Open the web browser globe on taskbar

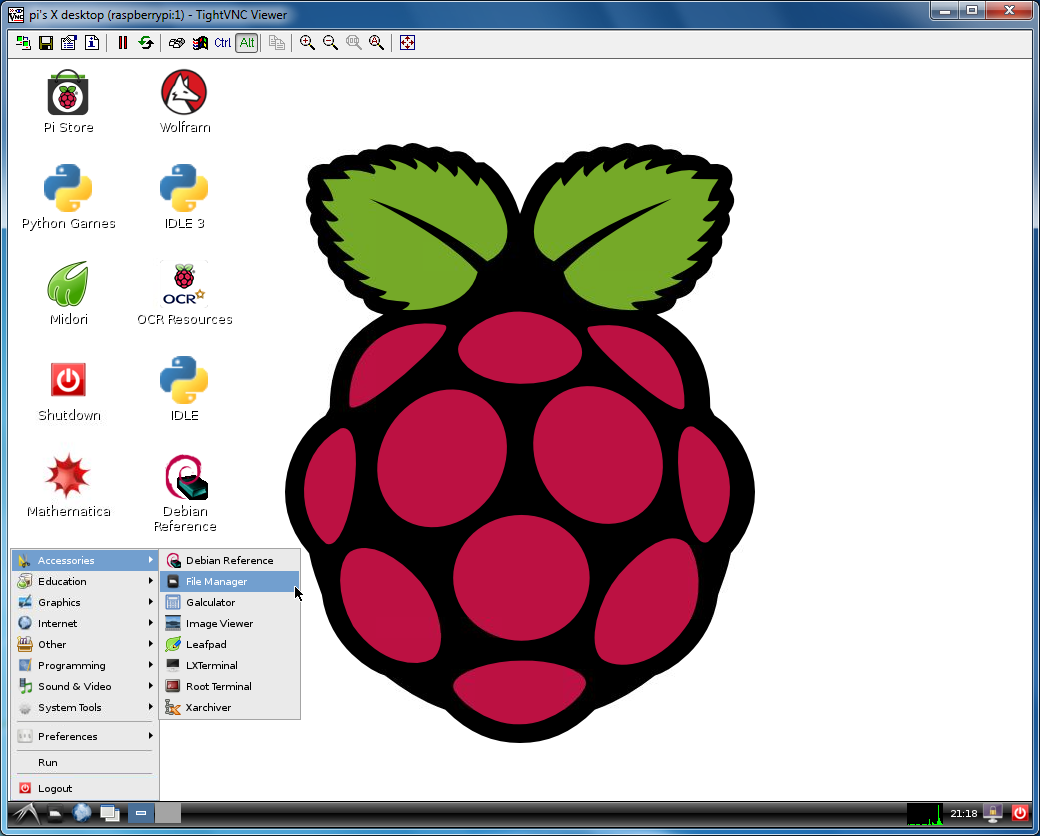coord(82,813)
